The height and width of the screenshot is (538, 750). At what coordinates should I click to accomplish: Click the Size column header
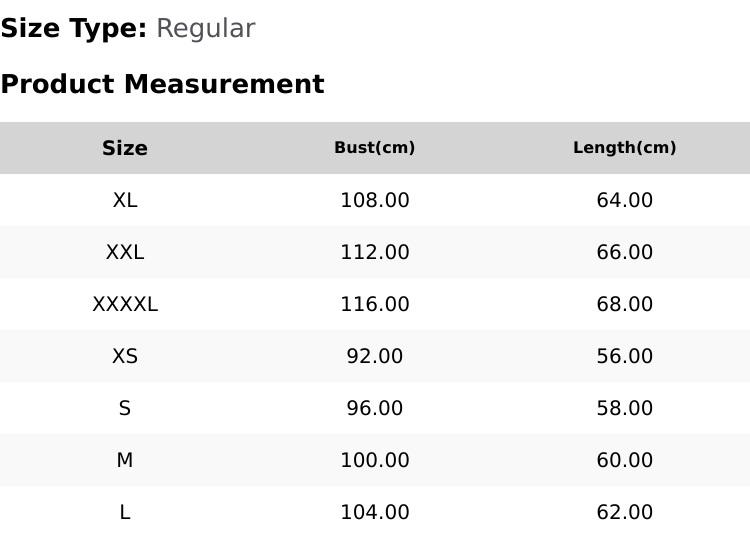125,148
